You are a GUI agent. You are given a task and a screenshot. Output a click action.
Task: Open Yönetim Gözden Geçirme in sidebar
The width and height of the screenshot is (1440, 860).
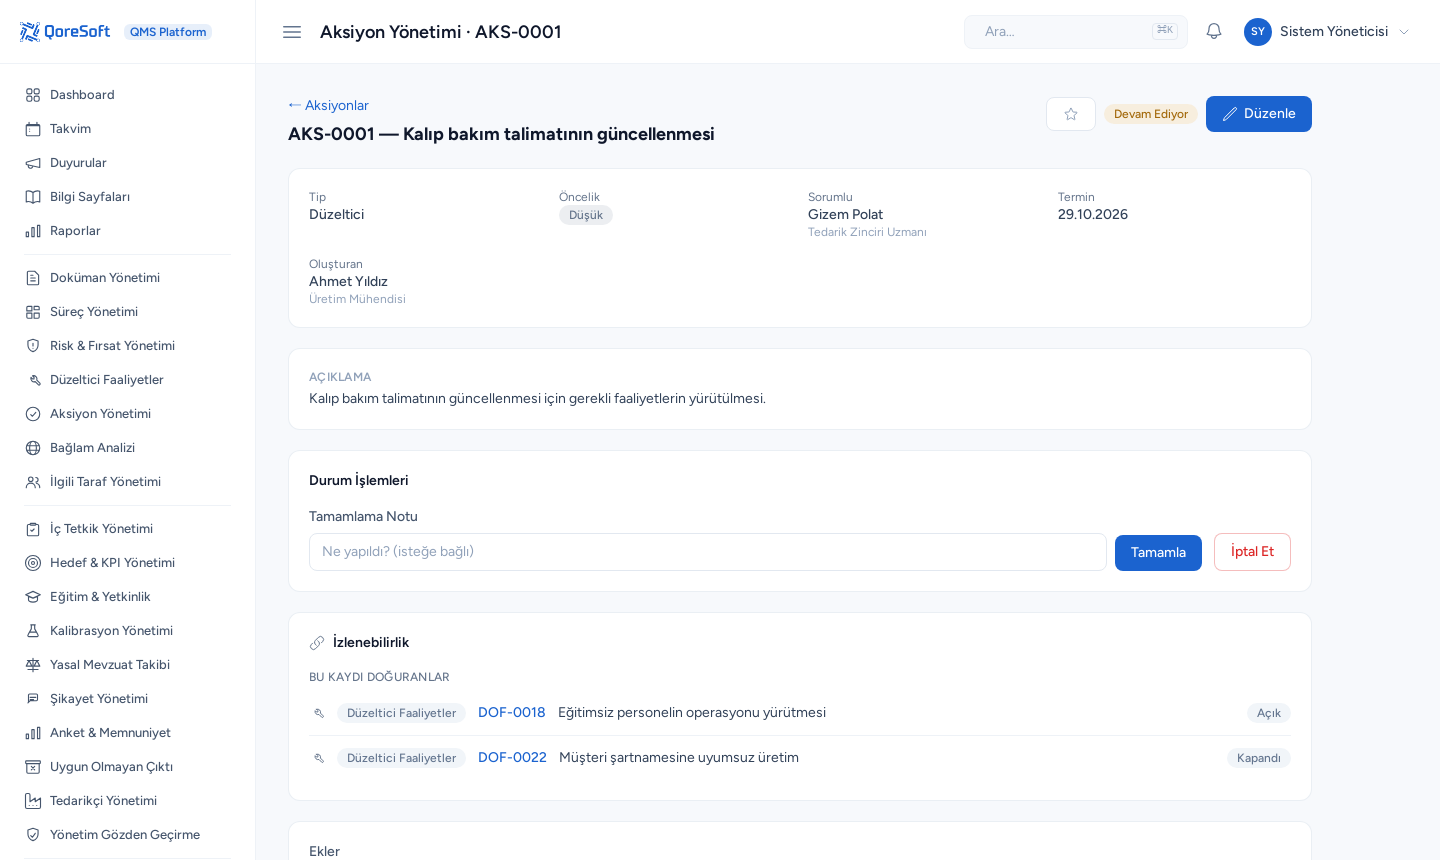128,835
